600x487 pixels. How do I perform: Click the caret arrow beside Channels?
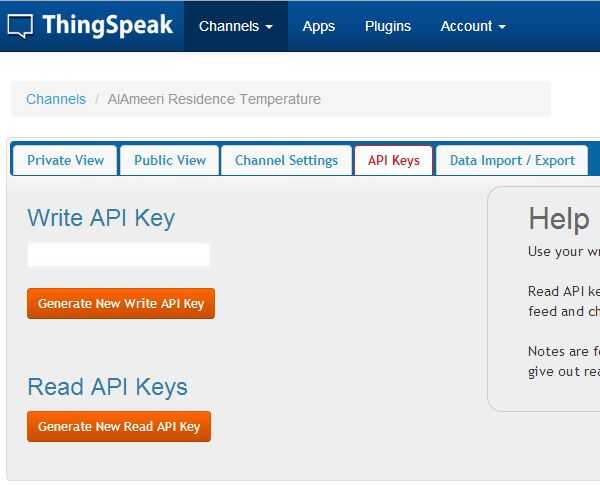pyautogui.click(x=269, y=27)
